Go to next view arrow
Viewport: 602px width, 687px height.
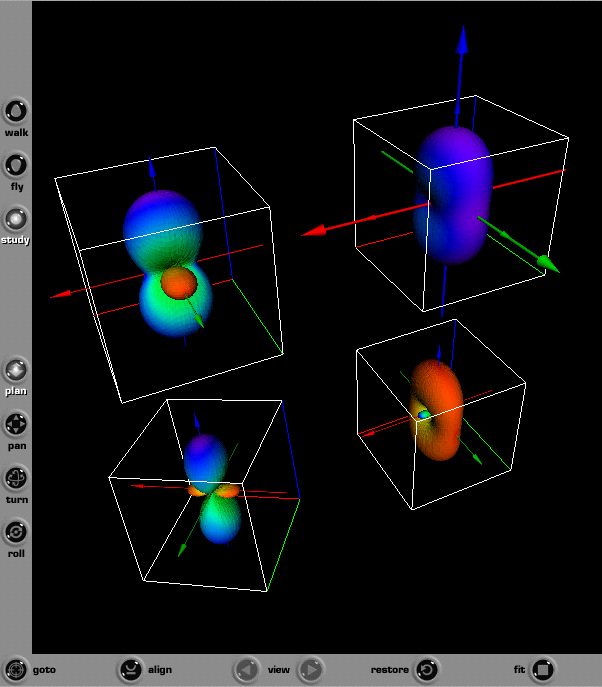point(311,670)
